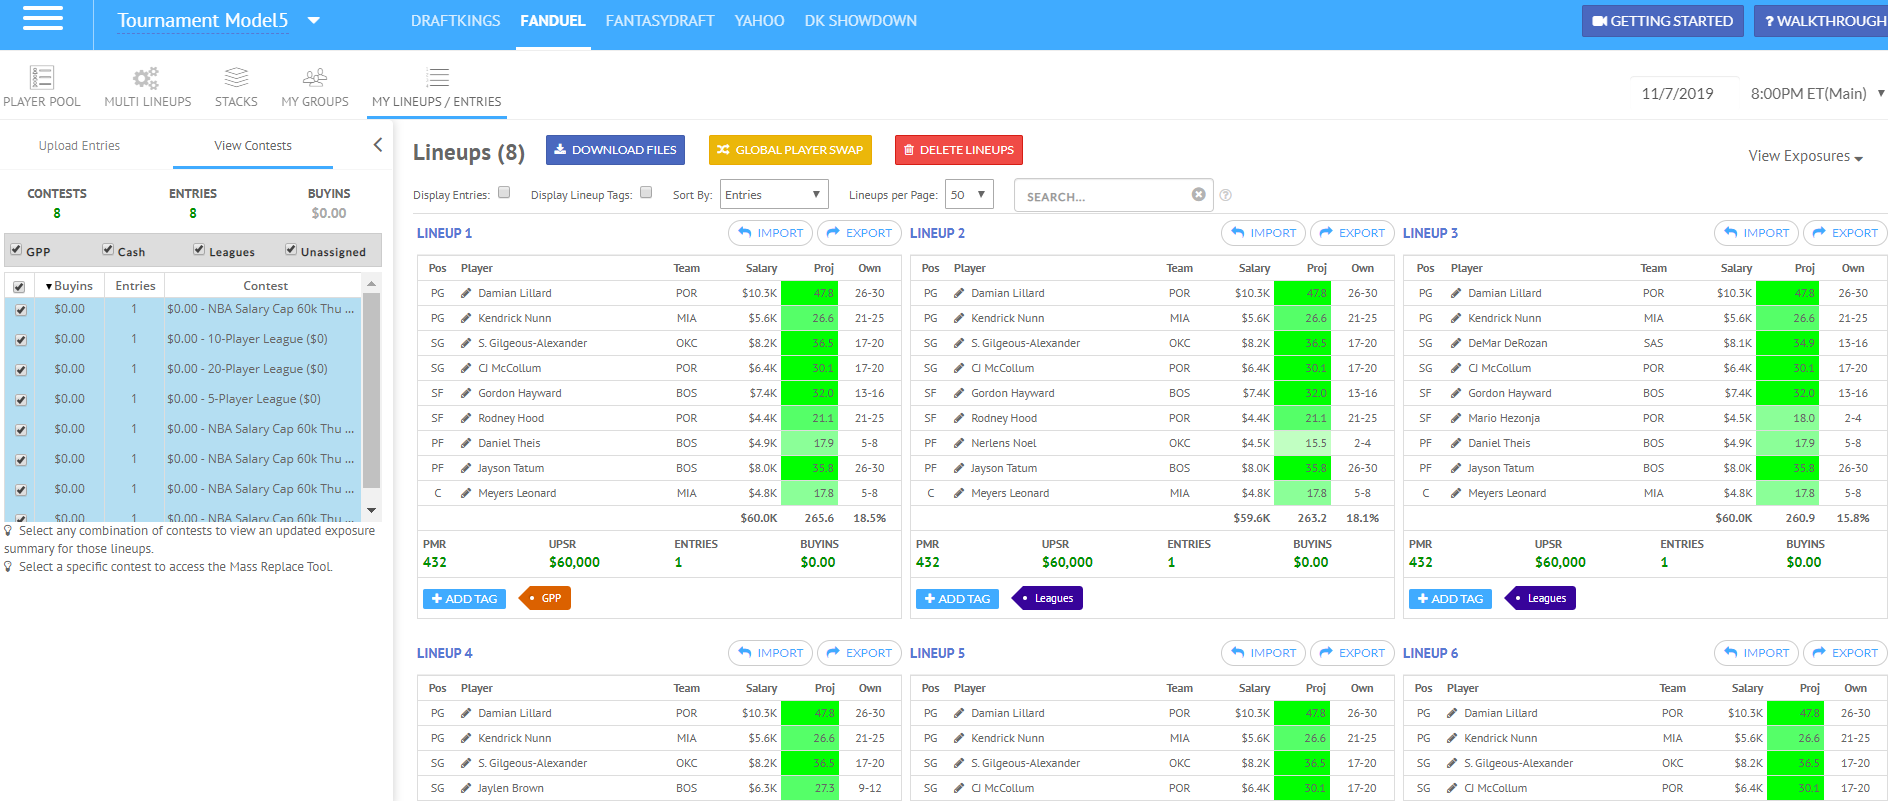This screenshot has width=1888, height=801.
Task: Click pencil icon for Kendrick Nunn in Lineup 1
Action: click(x=466, y=318)
